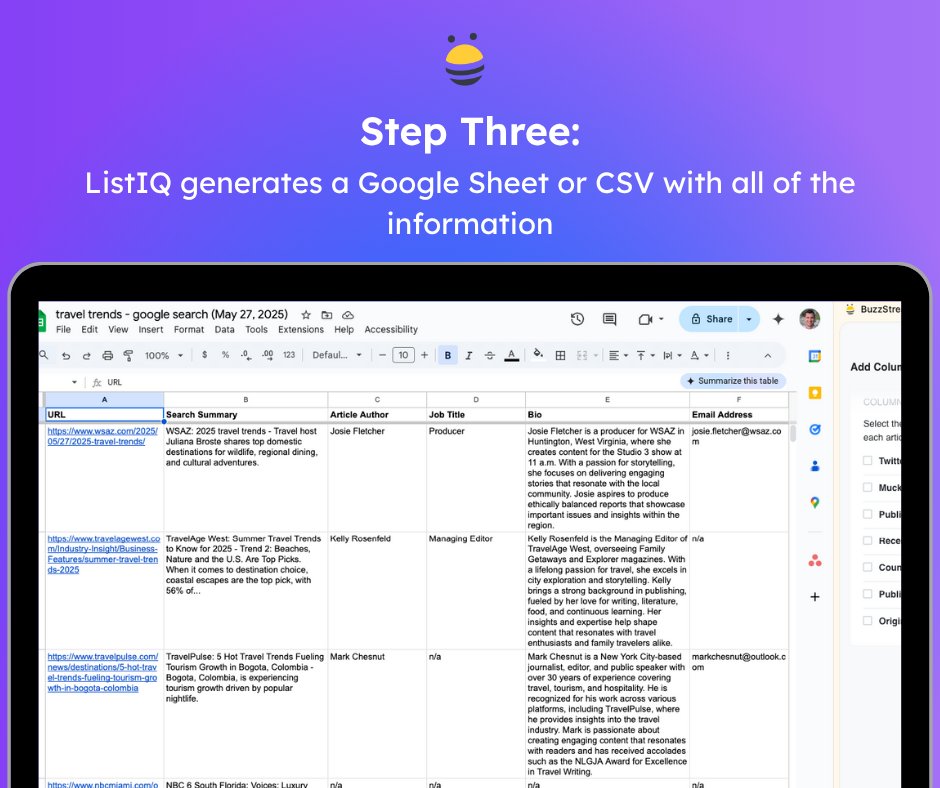Expand the Share options arrow
Viewport: 940px width, 788px height.
point(749,319)
